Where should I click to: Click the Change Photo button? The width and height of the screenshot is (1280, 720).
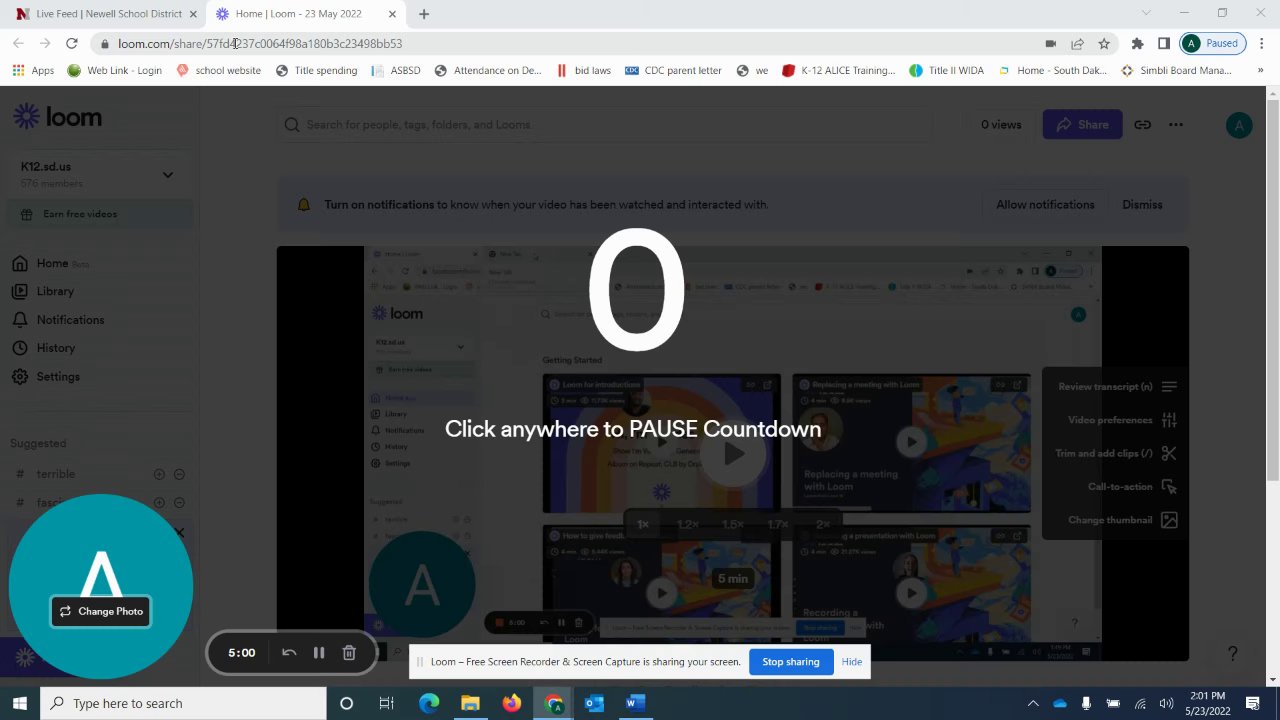click(x=100, y=611)
